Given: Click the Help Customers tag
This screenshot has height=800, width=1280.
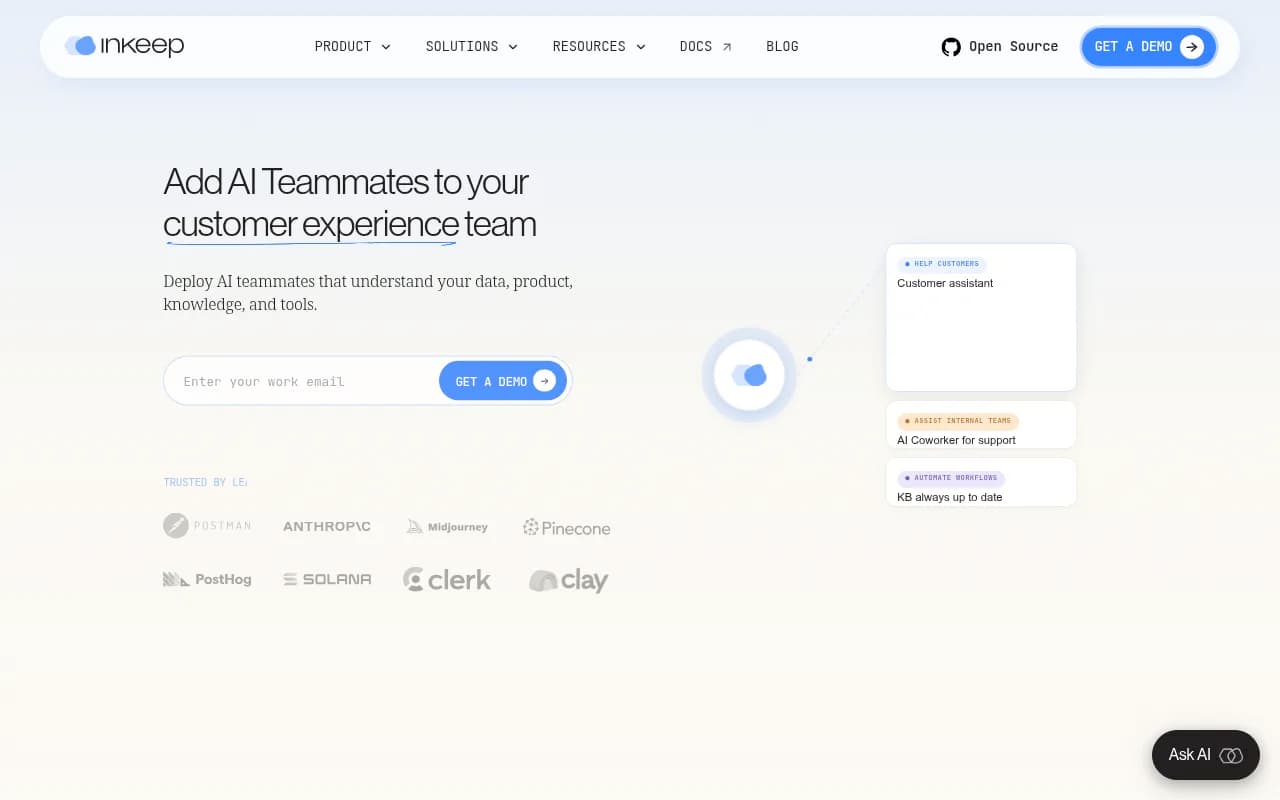Looking at the screenshot, I should point(942,264).
